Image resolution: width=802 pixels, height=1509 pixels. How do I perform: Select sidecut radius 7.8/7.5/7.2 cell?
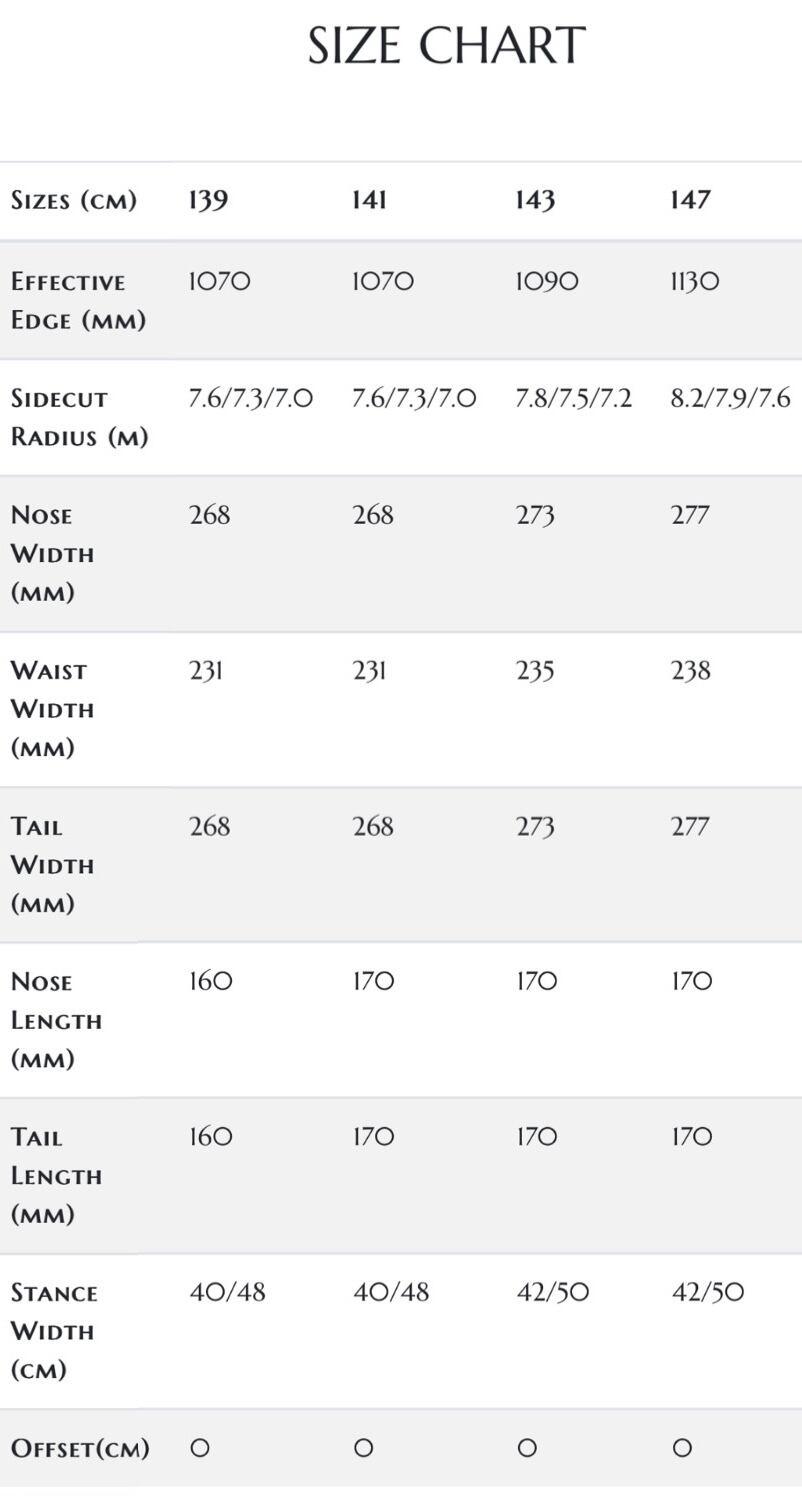pos(573,399)
